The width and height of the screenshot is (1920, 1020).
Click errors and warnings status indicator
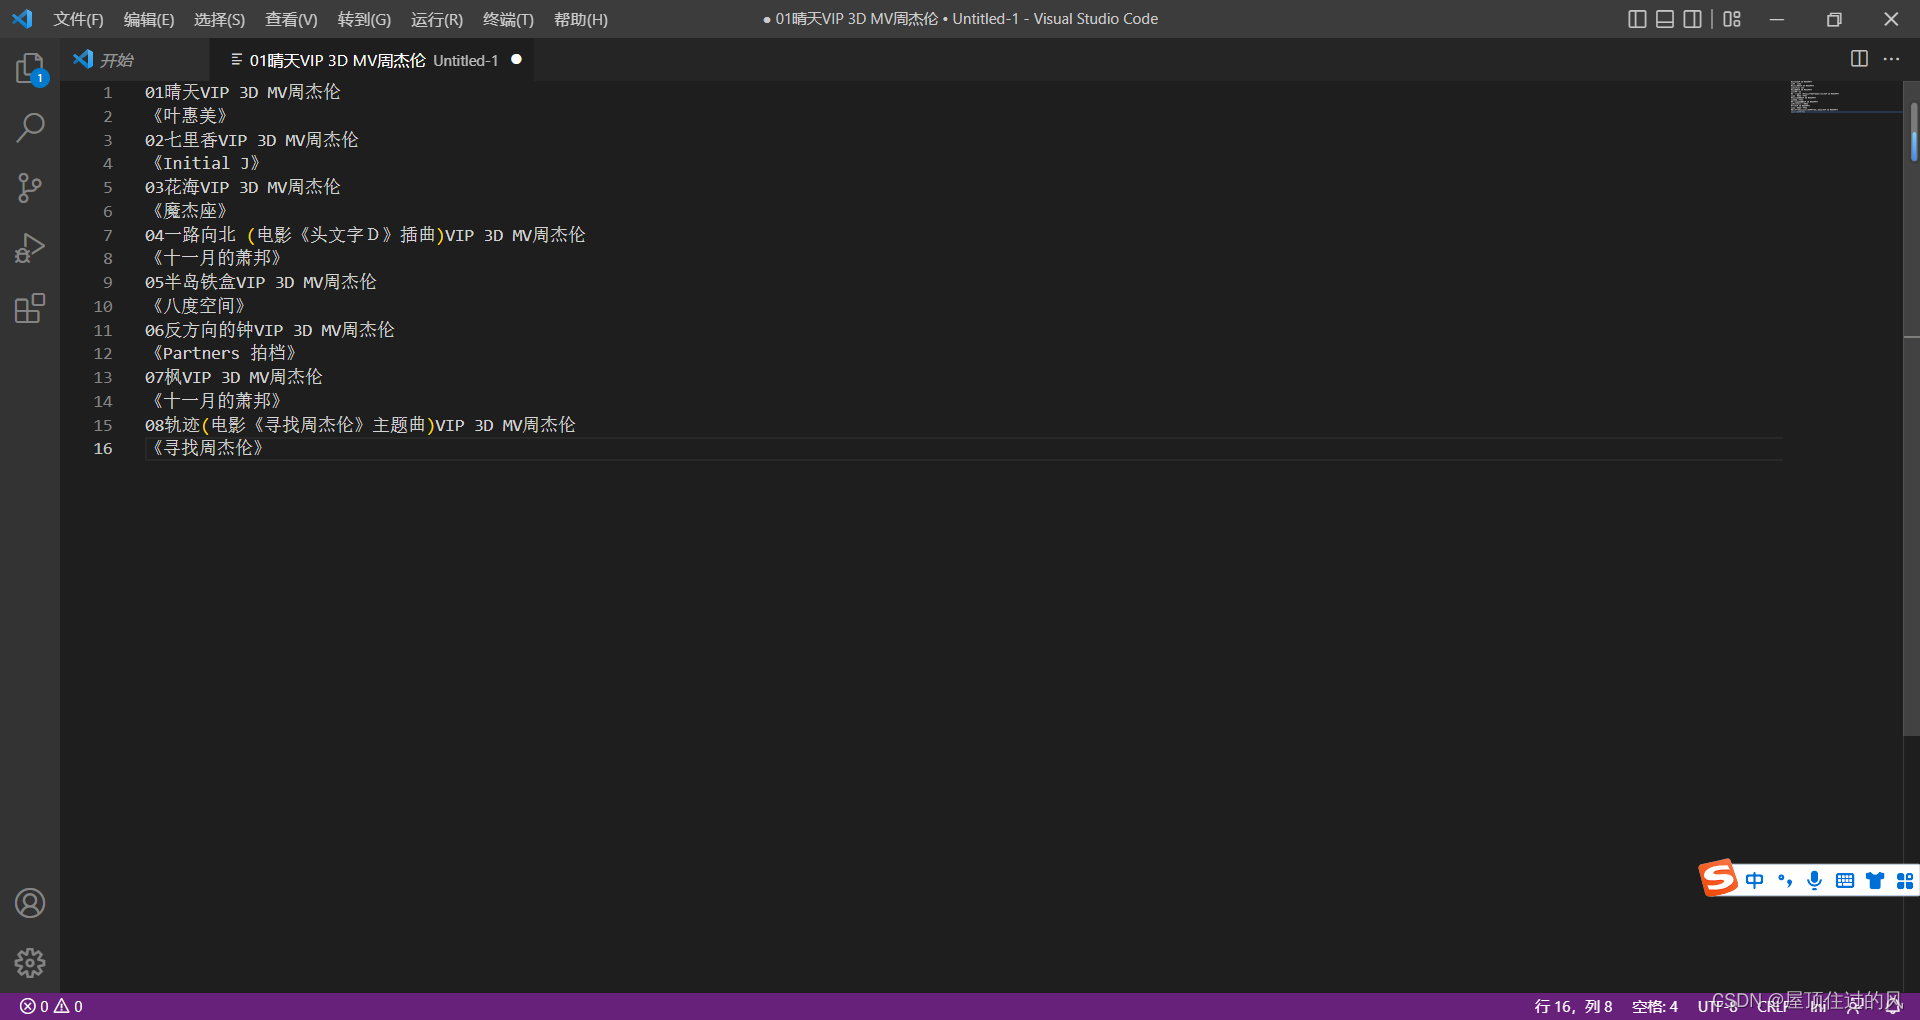51,1006
